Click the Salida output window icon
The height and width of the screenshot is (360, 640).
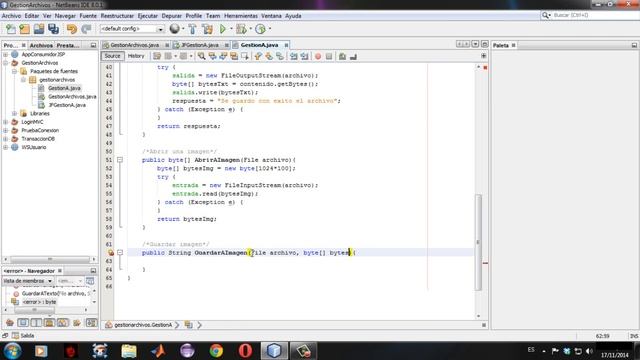tap(16, 336)
